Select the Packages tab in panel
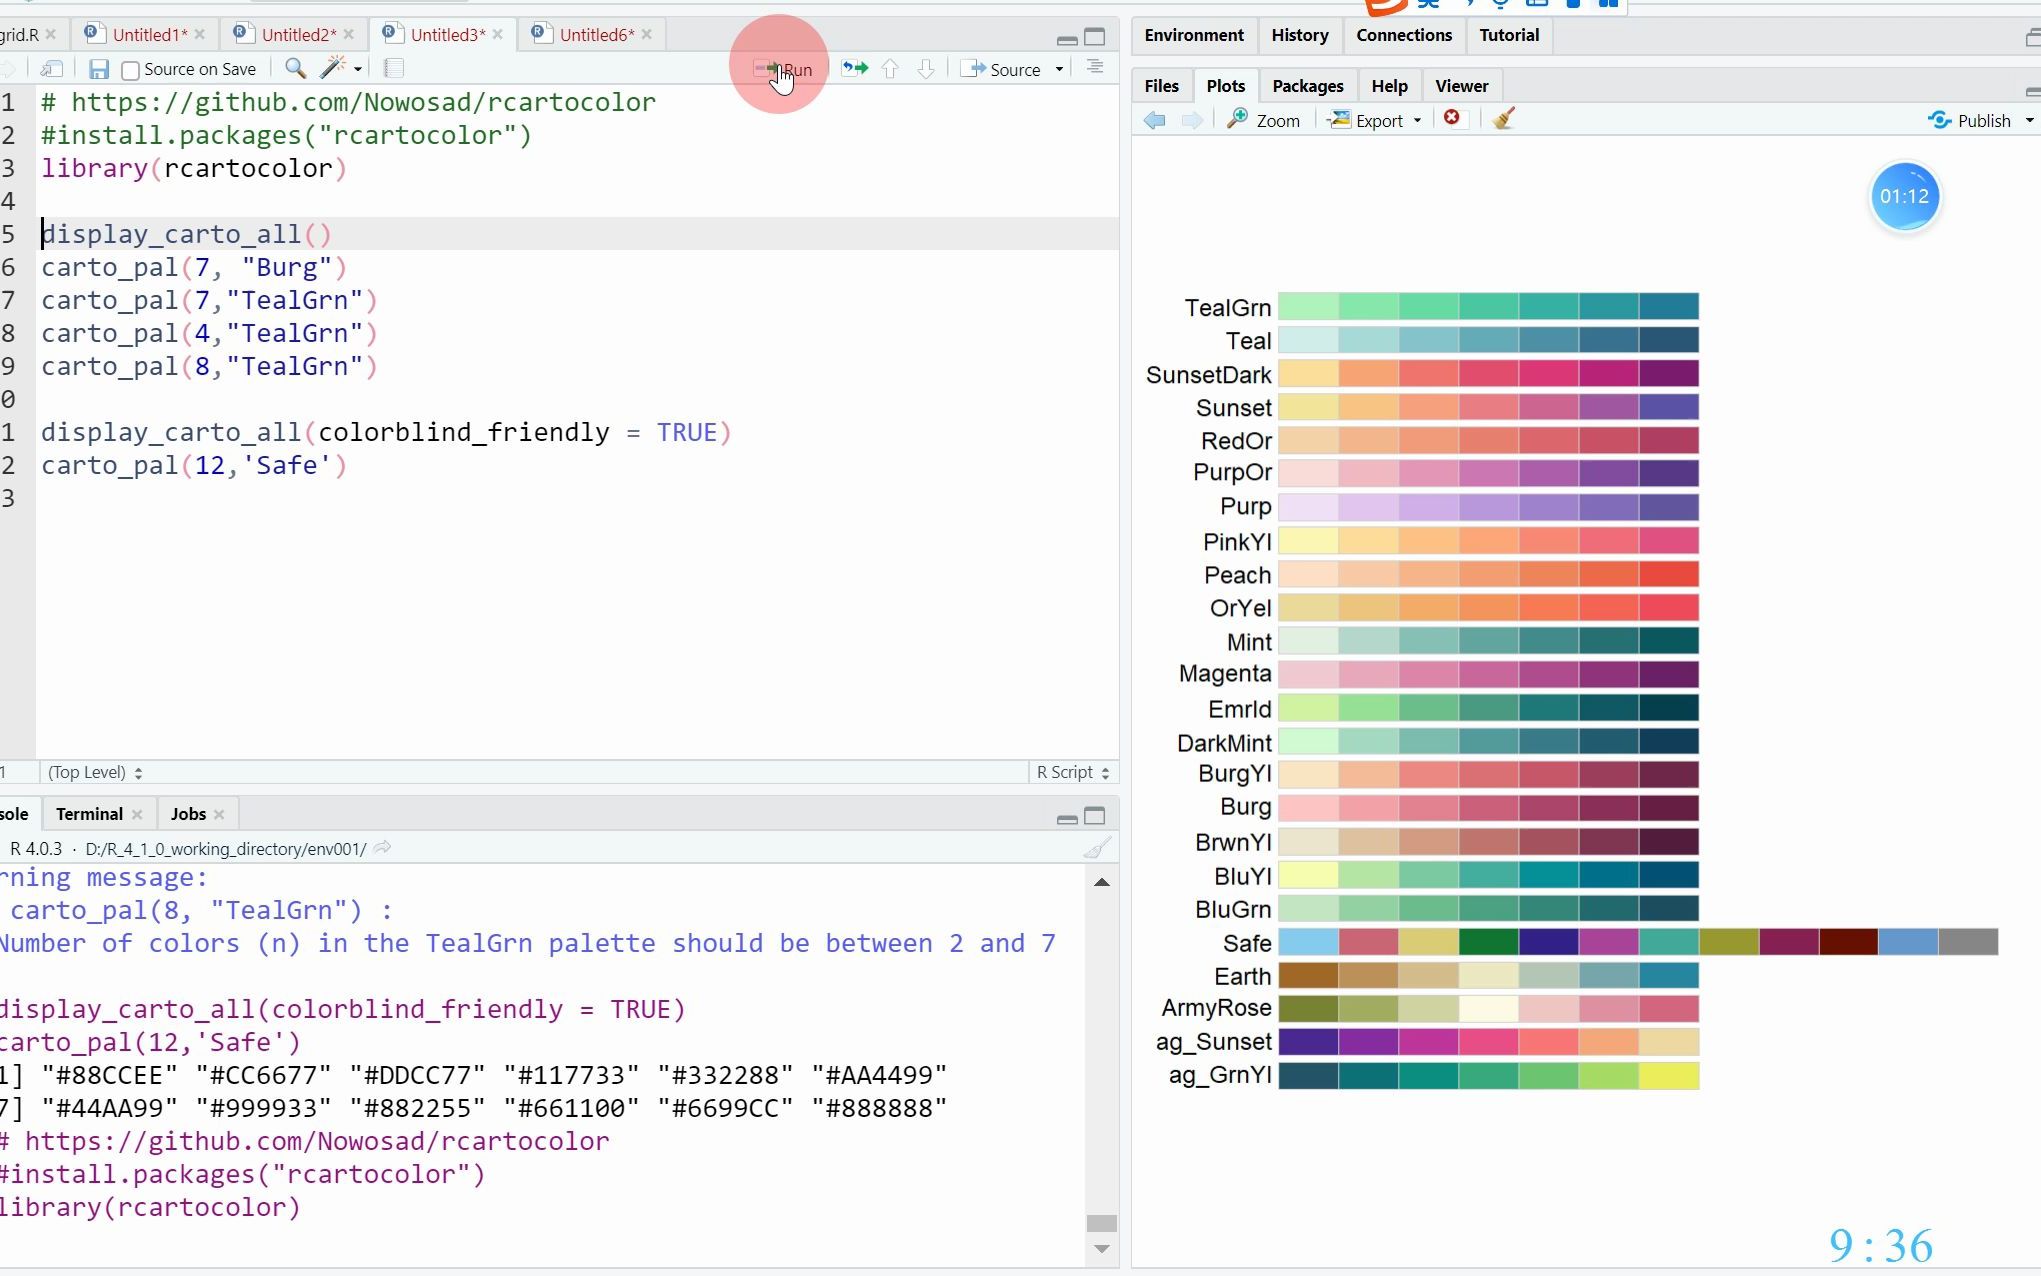 coord(1308,85)
